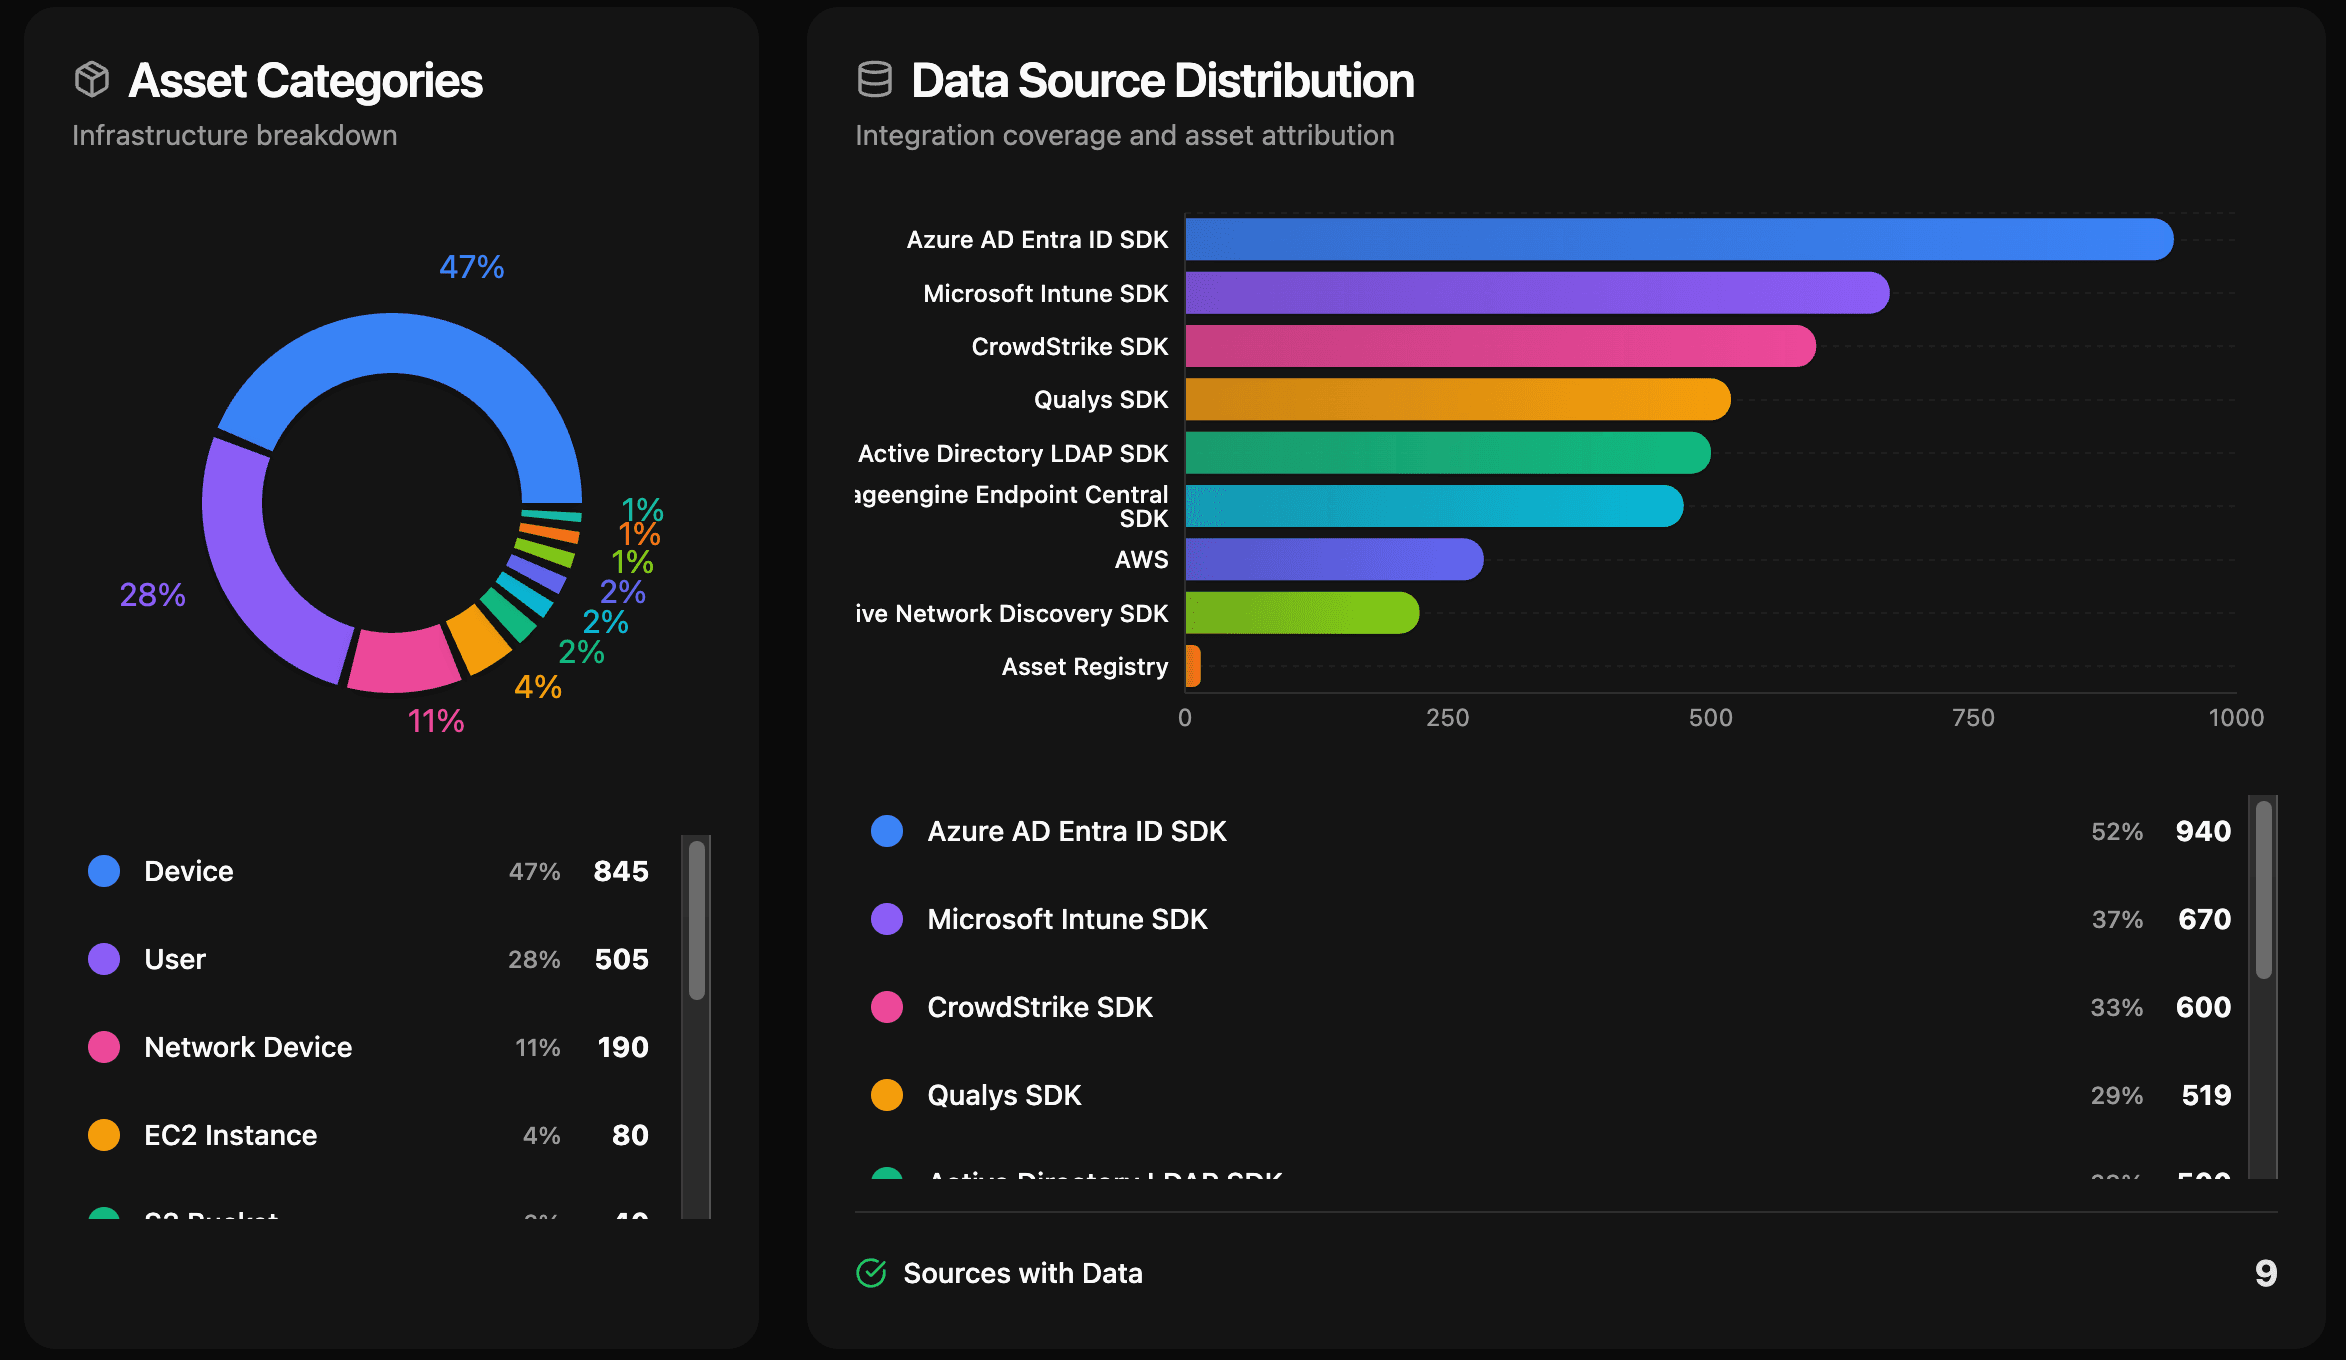Click the AWS chart axis label
This screenshot has width=2346, height=1360.
click(1141, 560)
